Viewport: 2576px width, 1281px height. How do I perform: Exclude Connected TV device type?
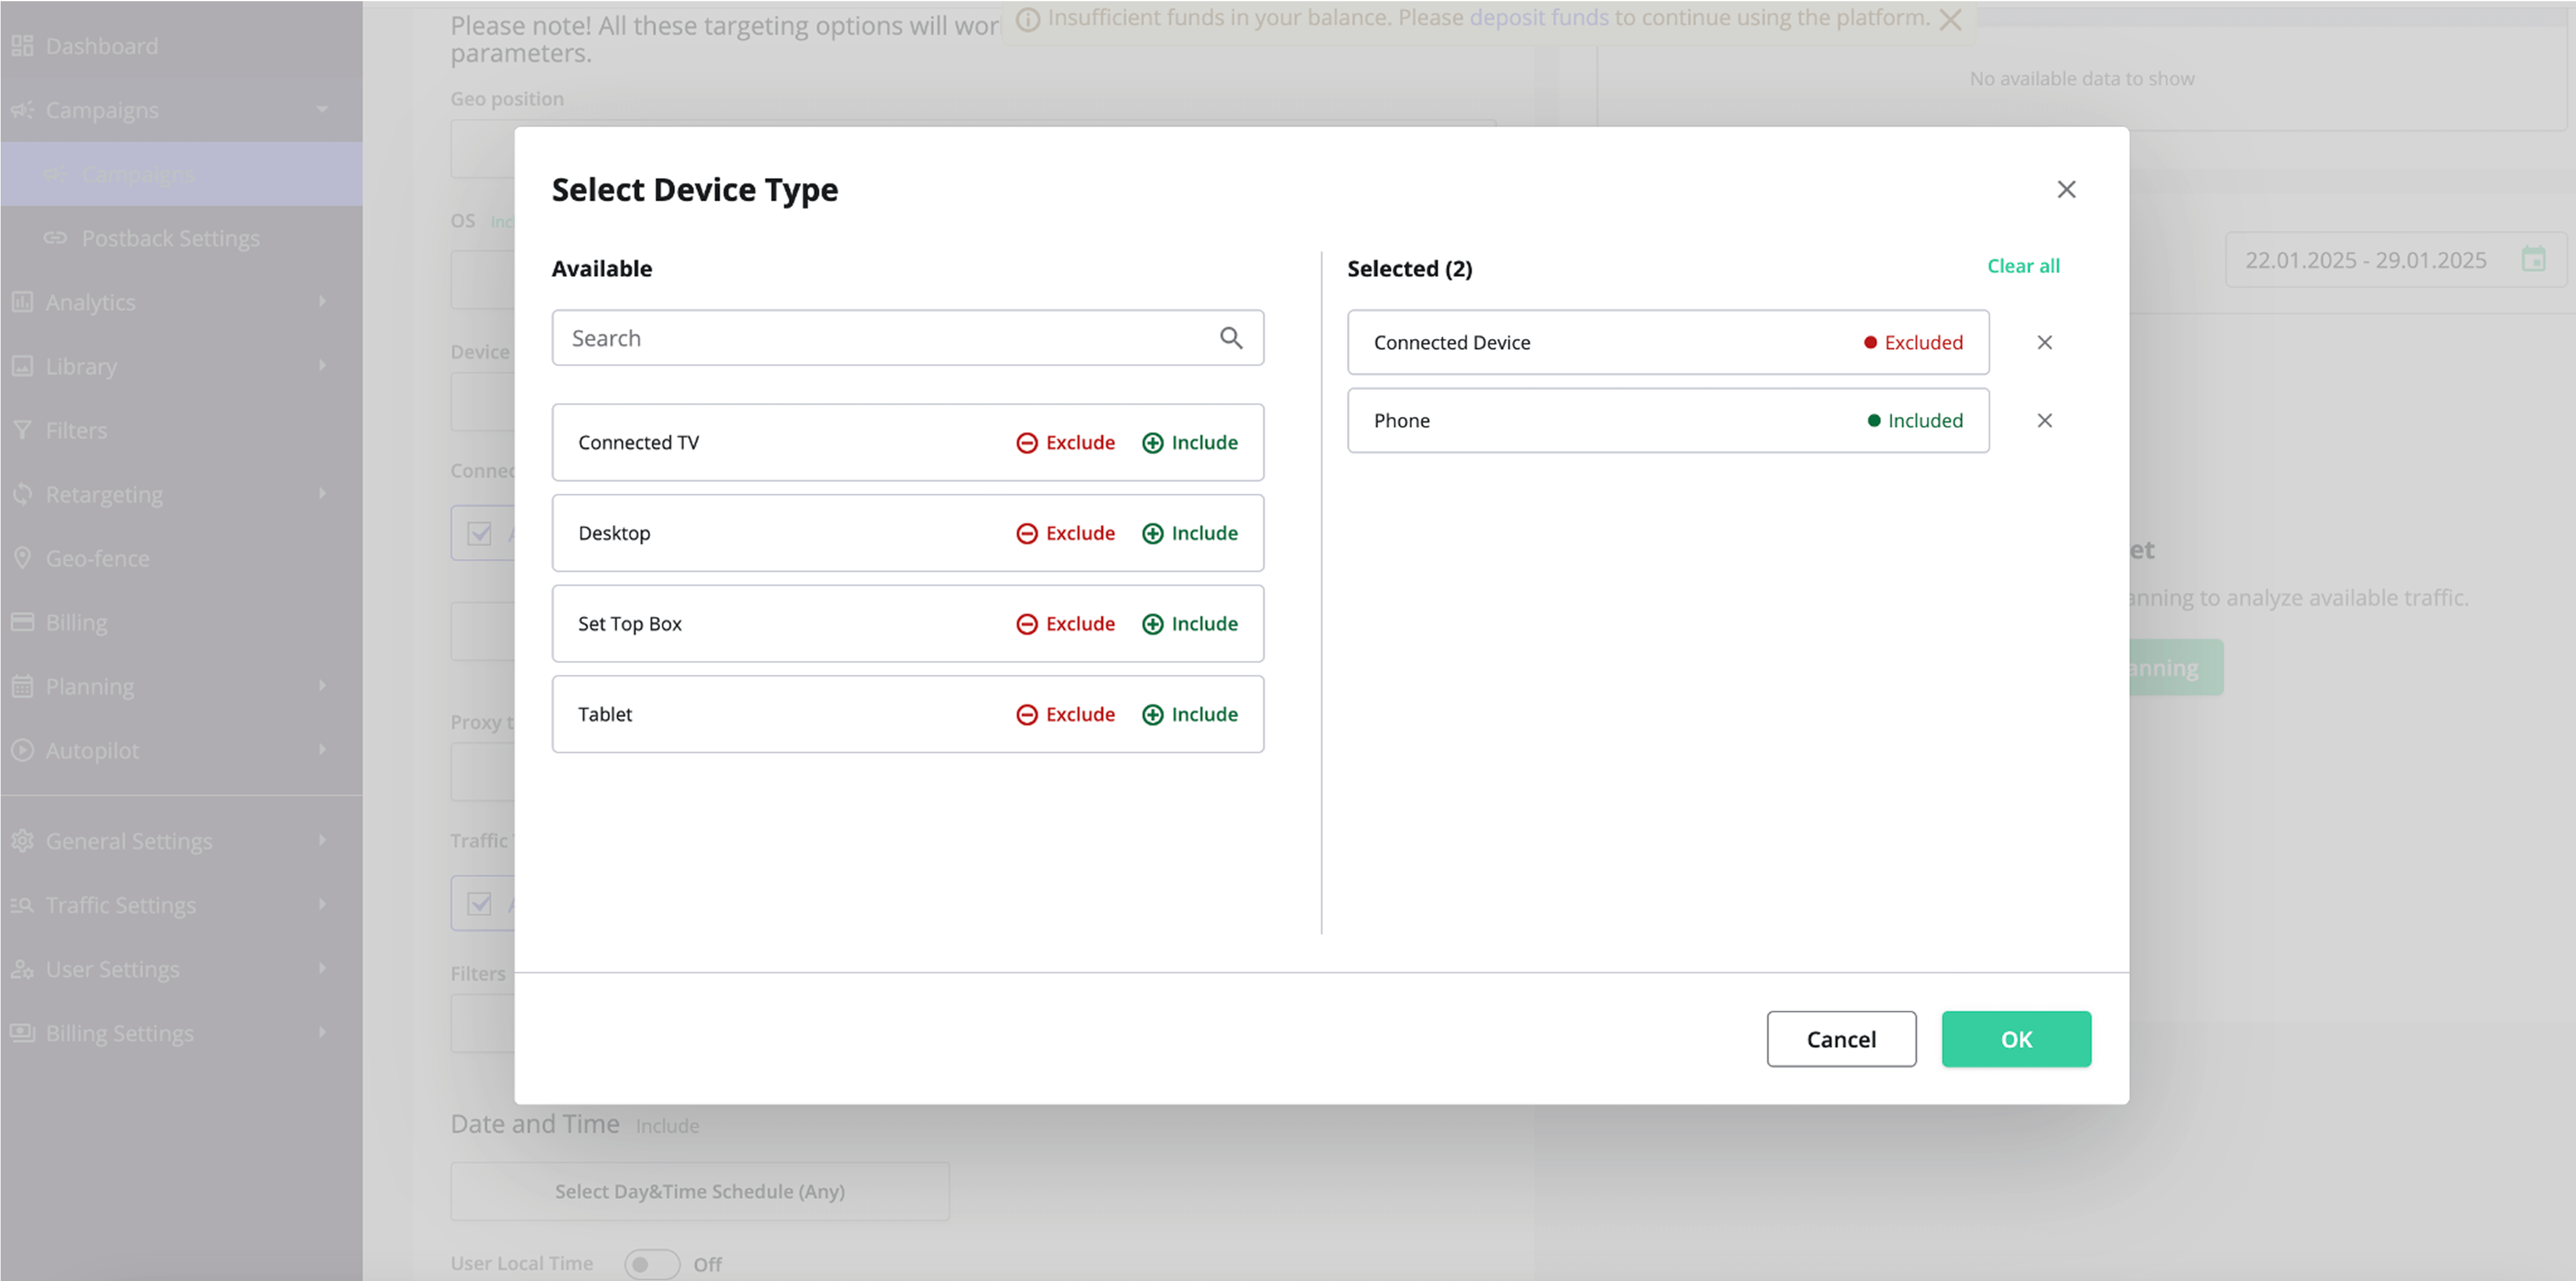pos(1065,442)
